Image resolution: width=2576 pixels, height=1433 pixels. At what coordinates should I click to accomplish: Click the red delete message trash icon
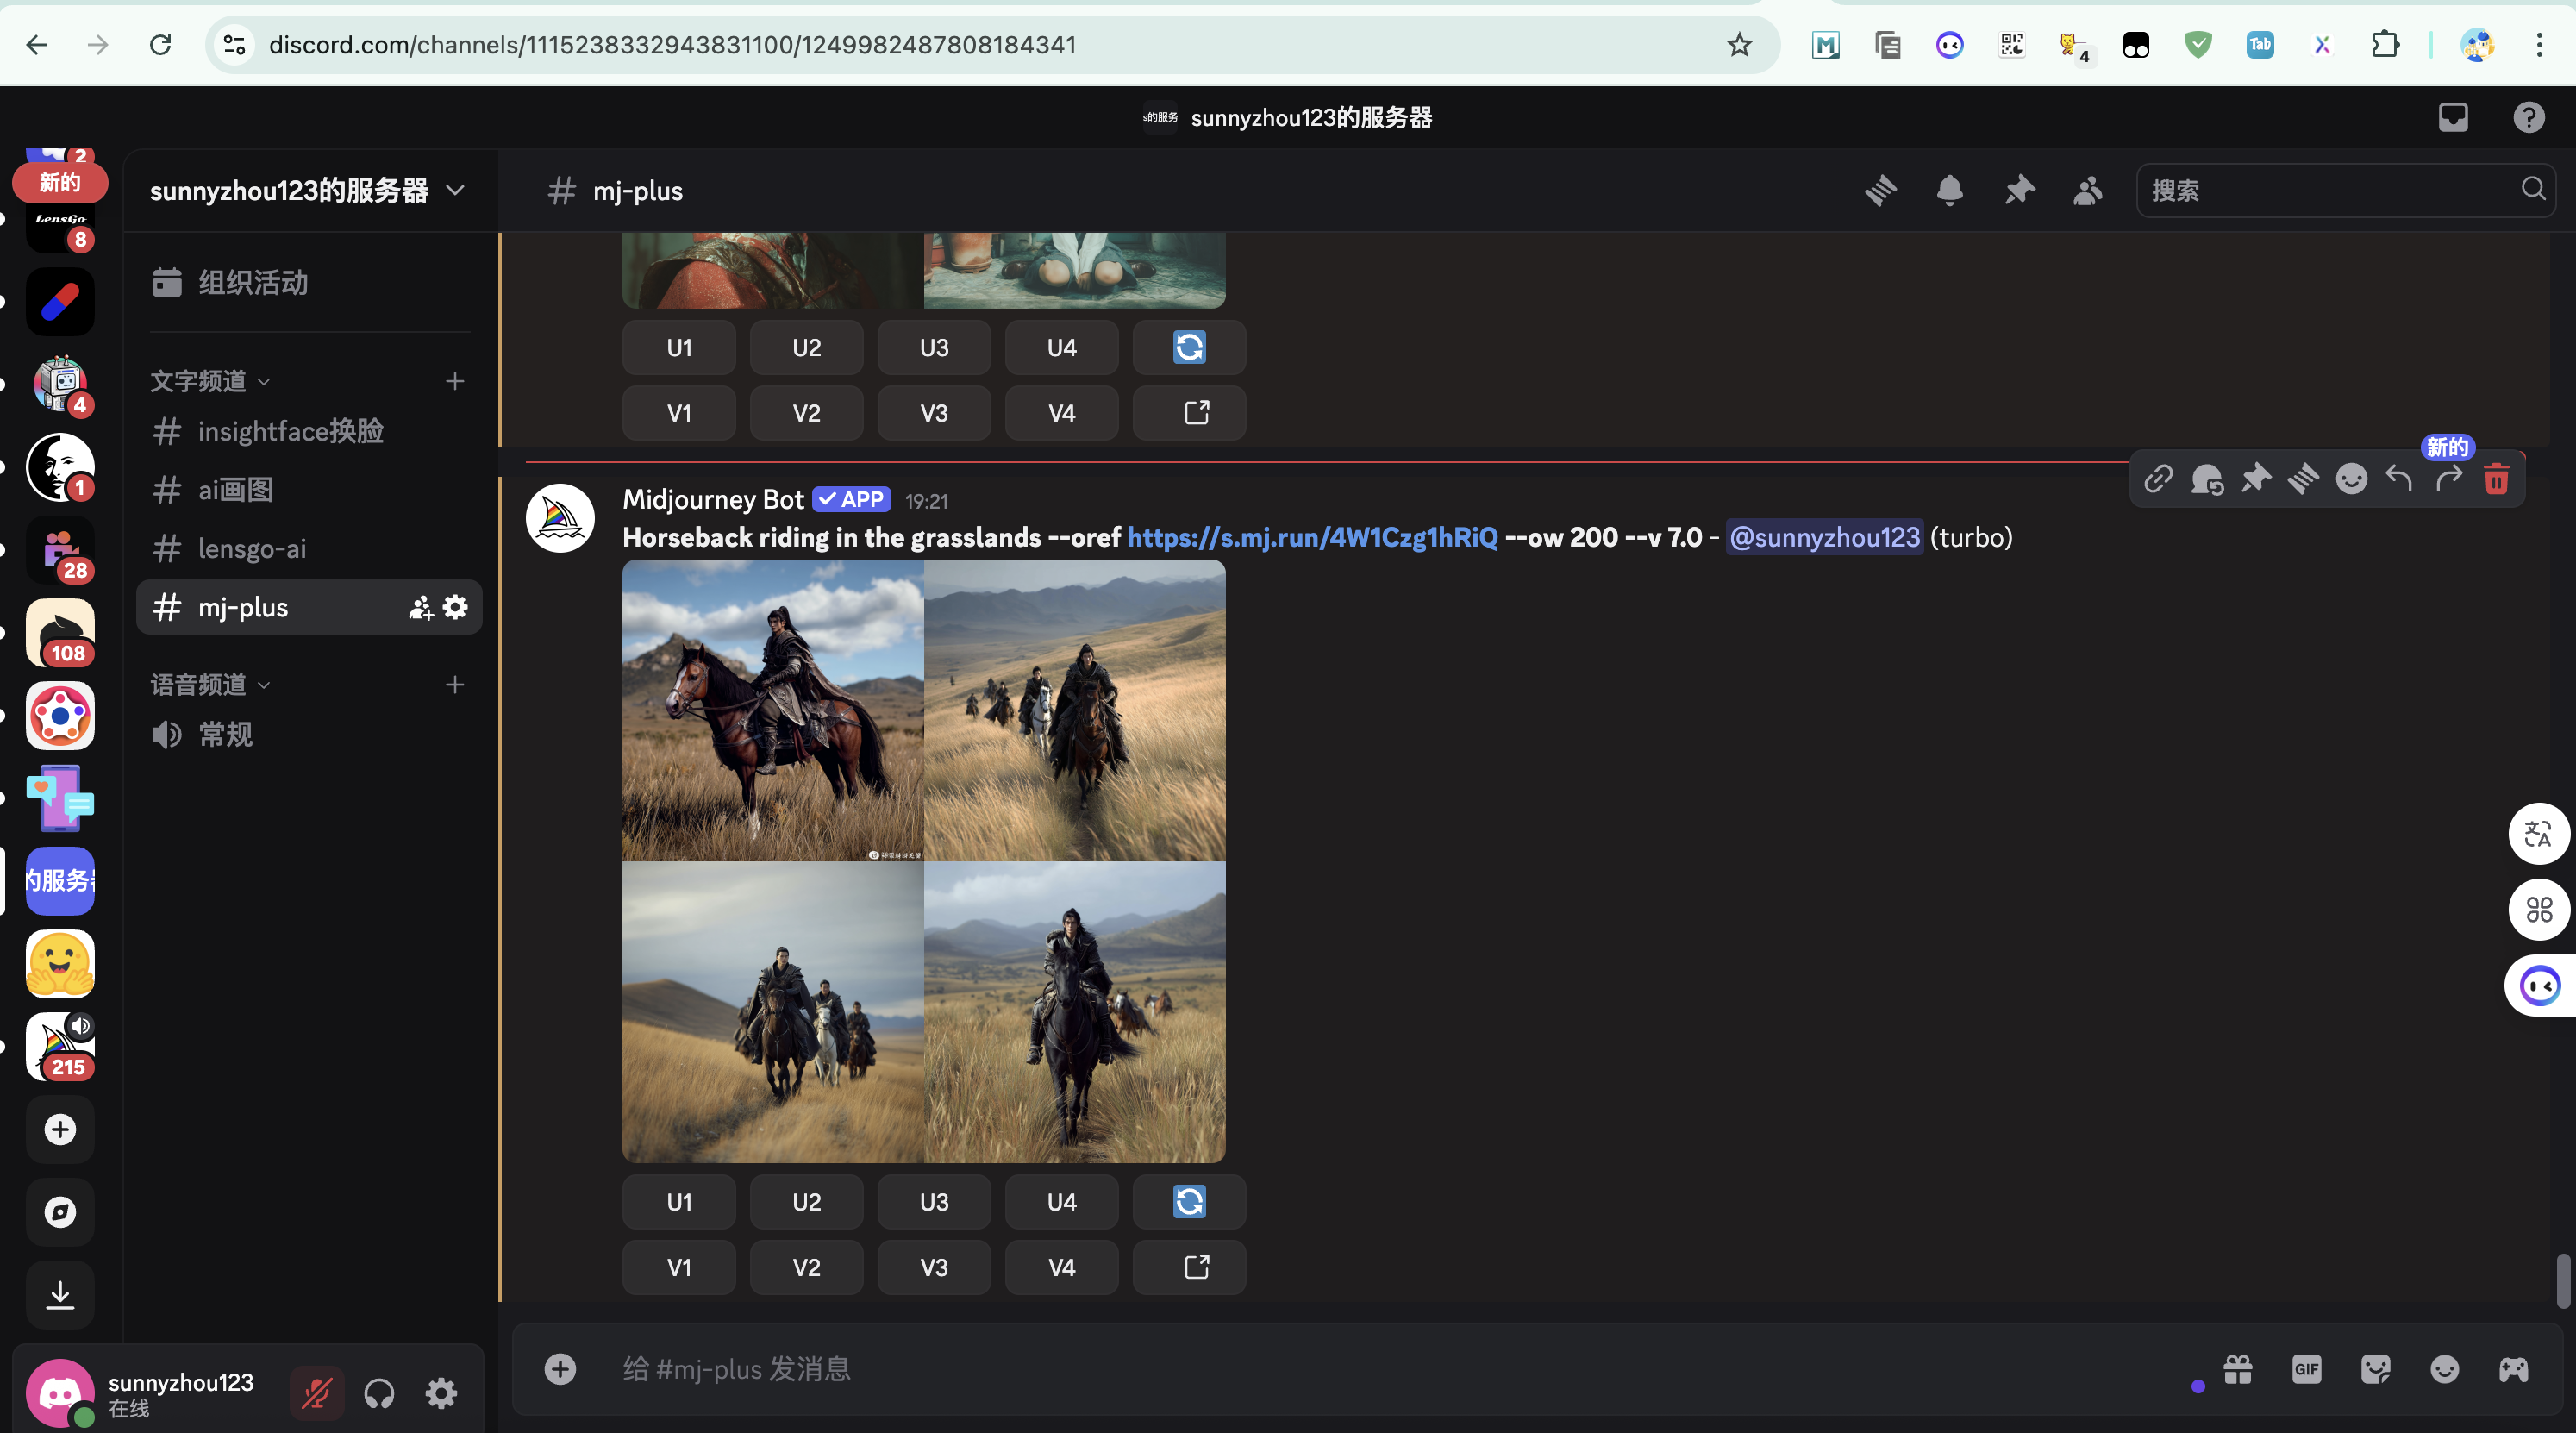(2496, 479)
